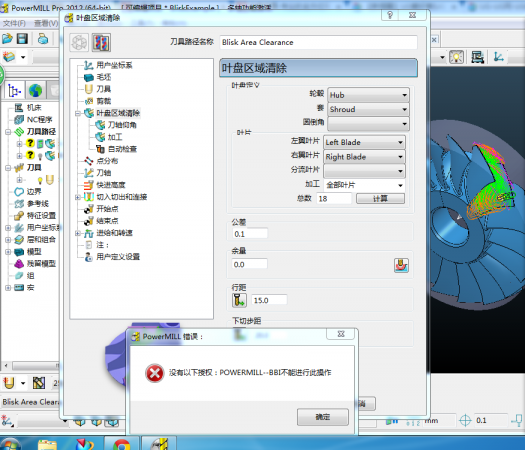Click the stepover tool icon beside 15.0
The width and height of the screenshot is (525, 450).
pos(239,300)
